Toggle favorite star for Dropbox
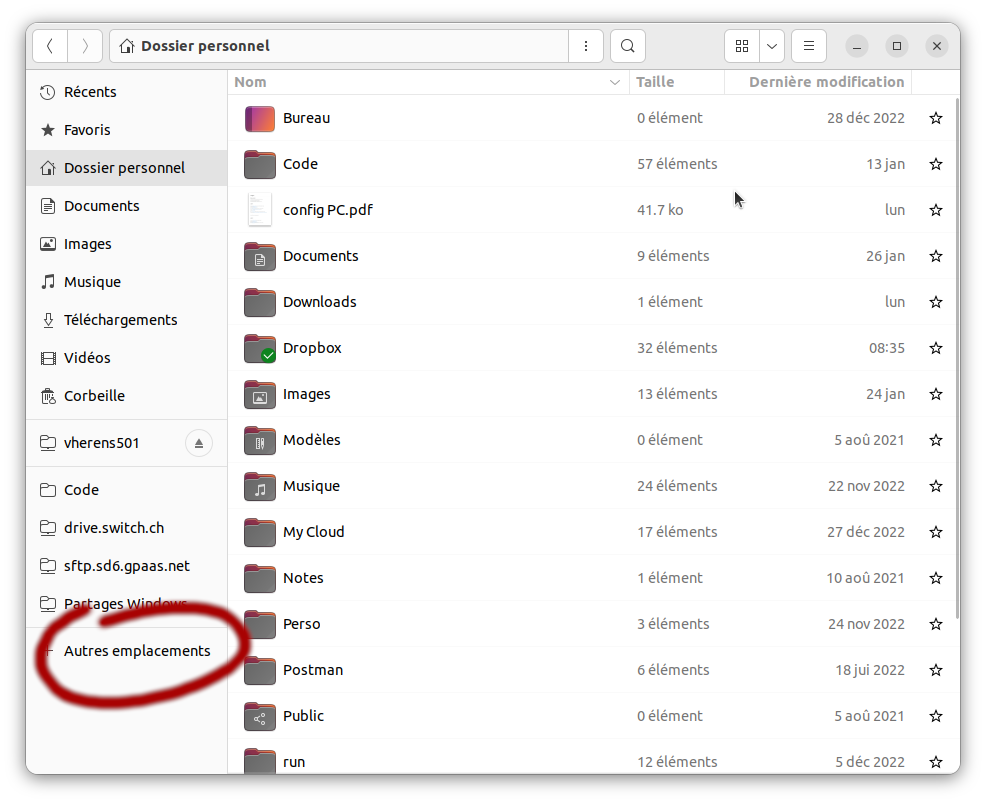The width and height of the screenshot is (986, 803). 936,348
